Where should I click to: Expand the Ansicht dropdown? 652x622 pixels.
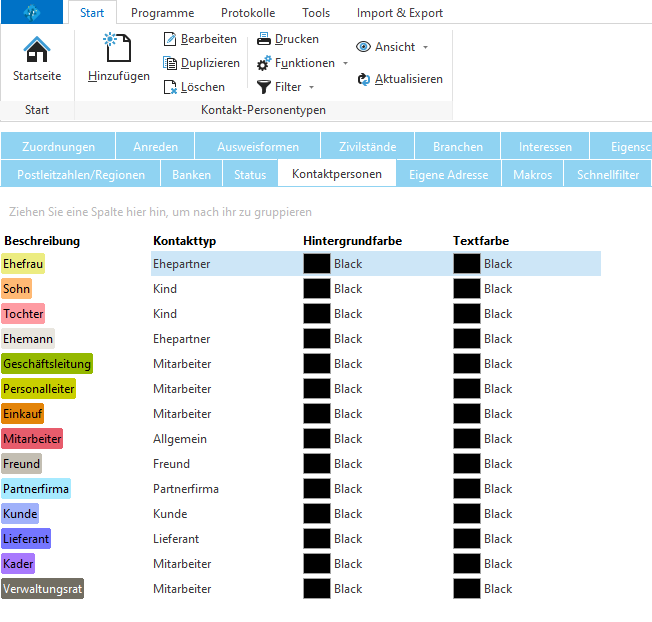tap(425, 47)
